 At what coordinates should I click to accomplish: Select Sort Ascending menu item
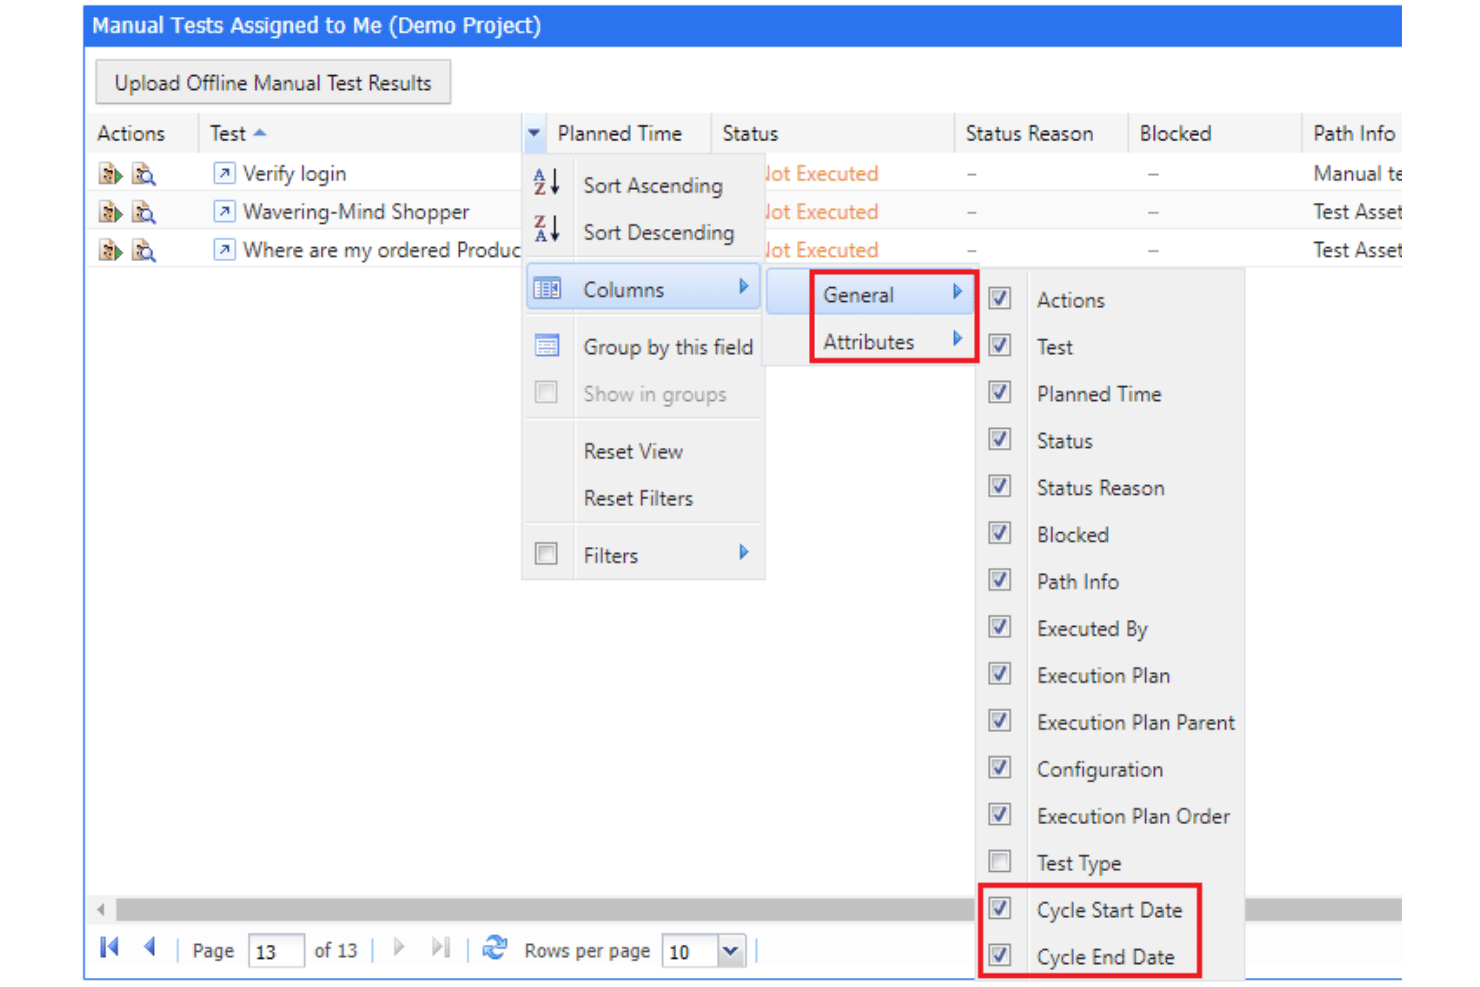click(643, 185)
